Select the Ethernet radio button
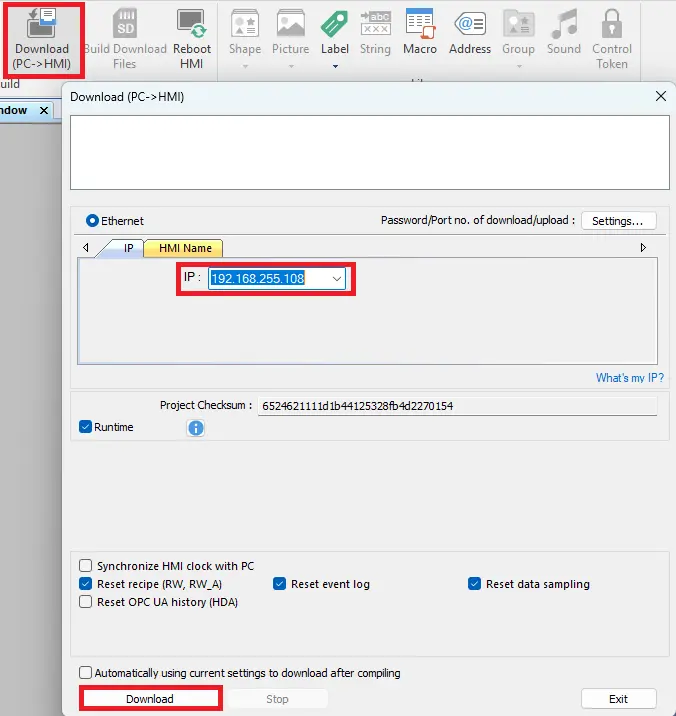Image resolution: width=676 pixels, height=716 pixels. (x=92, y=221)
